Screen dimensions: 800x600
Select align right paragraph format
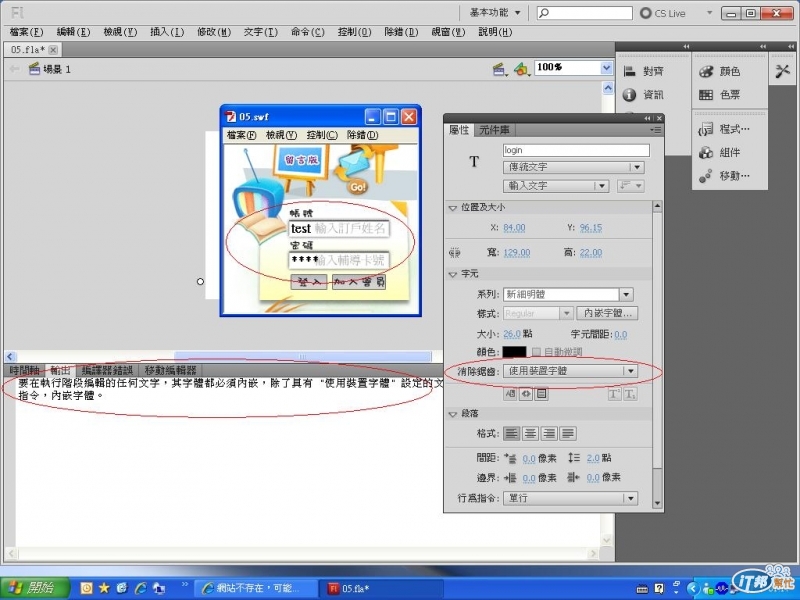pyautogui.click(x=549, y=434)
